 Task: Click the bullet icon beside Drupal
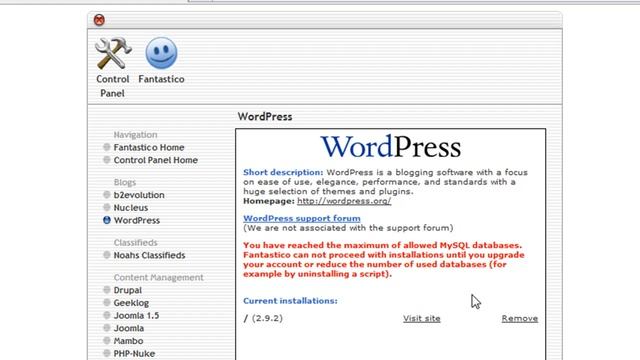107,290
